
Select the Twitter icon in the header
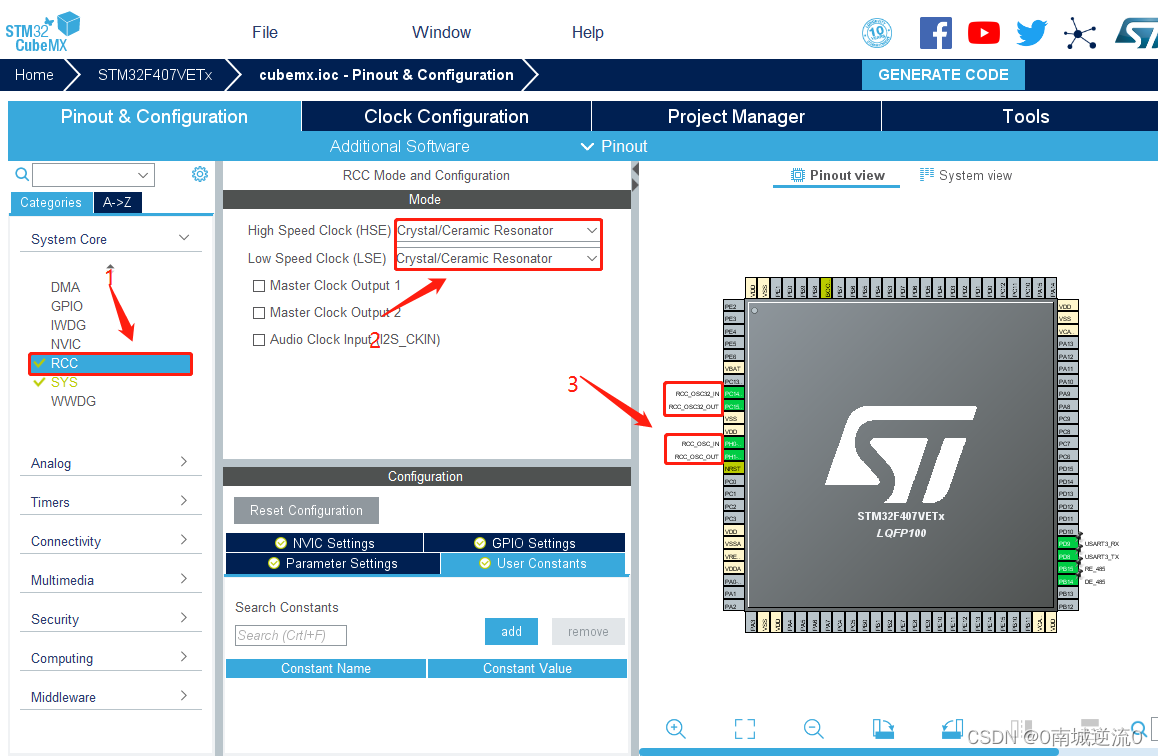1031,32
